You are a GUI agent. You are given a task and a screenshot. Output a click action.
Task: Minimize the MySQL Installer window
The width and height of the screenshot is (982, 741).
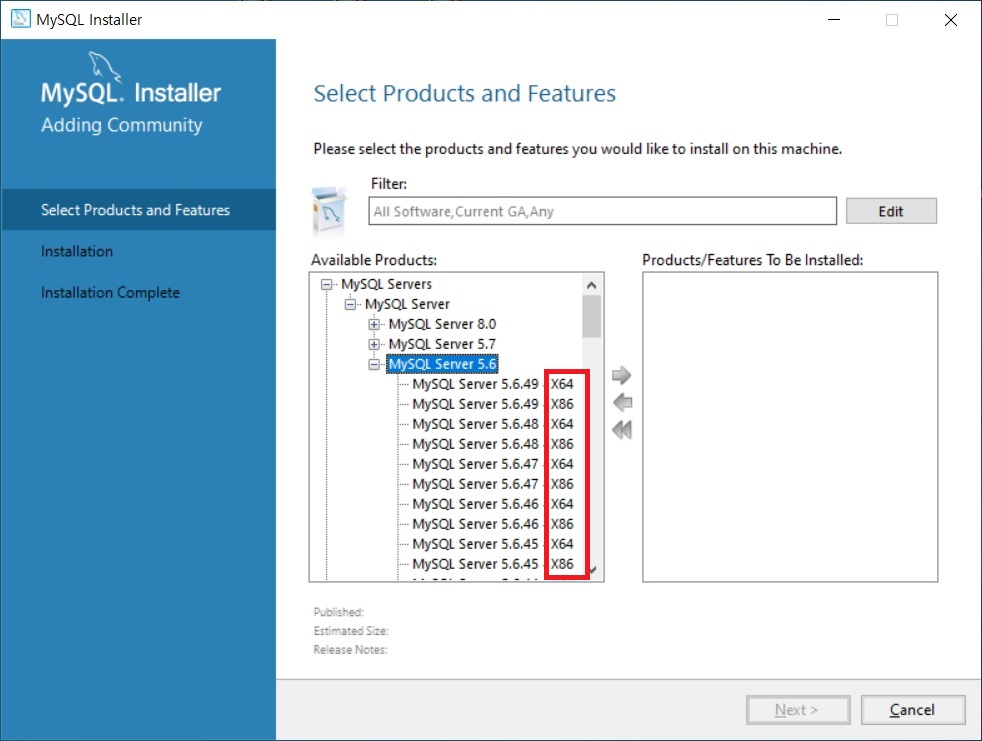coord(834,19)
